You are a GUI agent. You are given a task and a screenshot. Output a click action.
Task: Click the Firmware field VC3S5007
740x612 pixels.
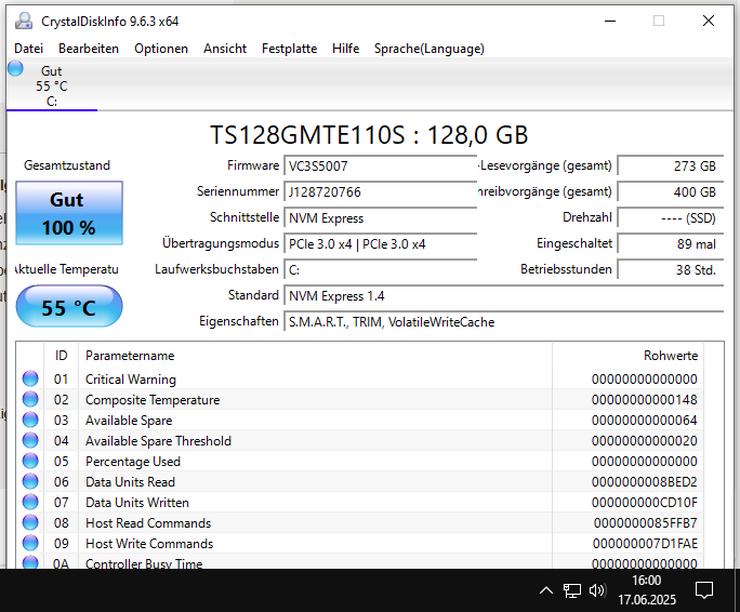coord(380,166)
